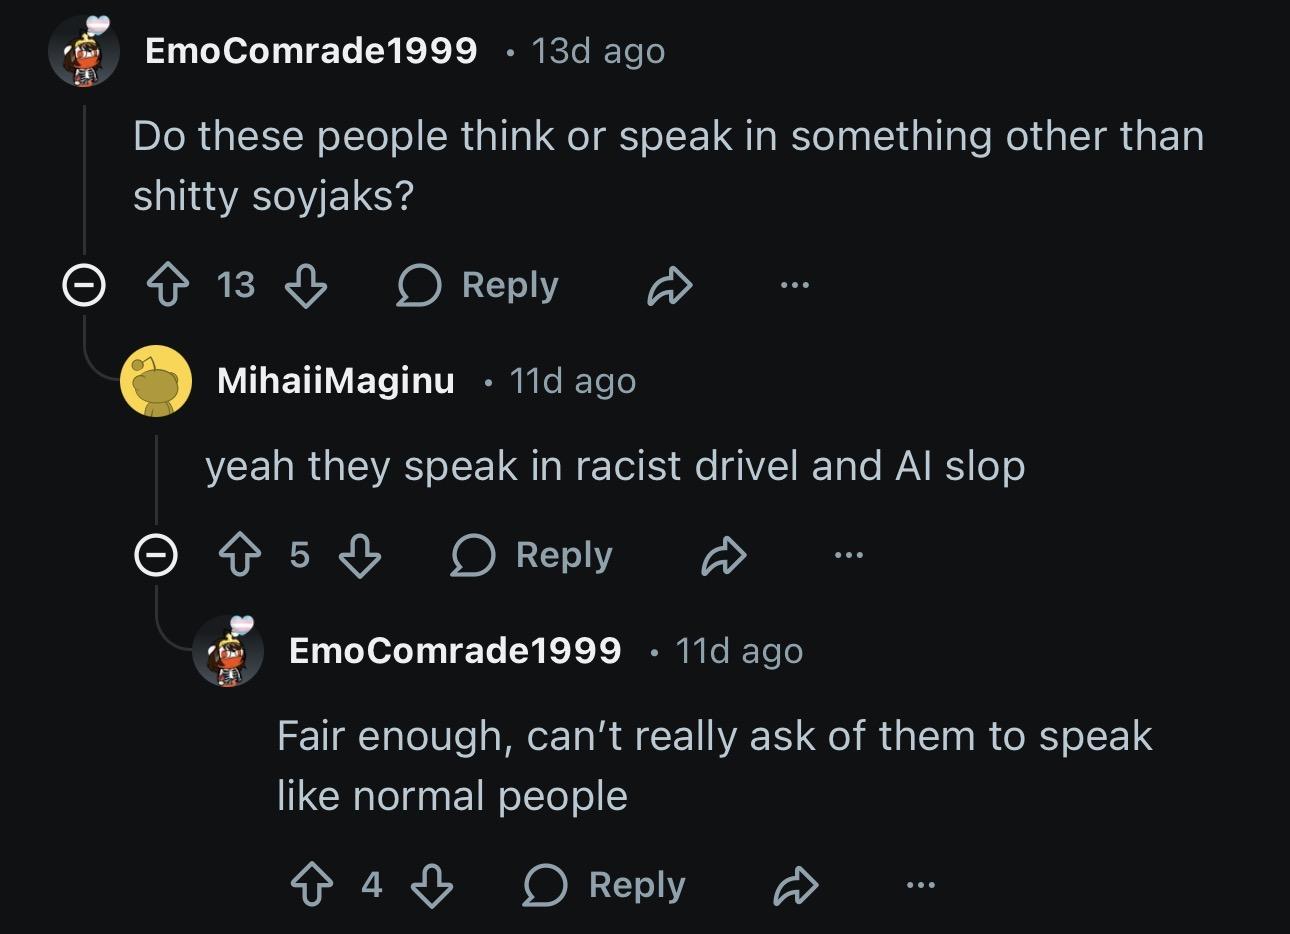1290x934 pixels.
Task: Reply to the soyjaks comment
Action: [x=479, y=286]
